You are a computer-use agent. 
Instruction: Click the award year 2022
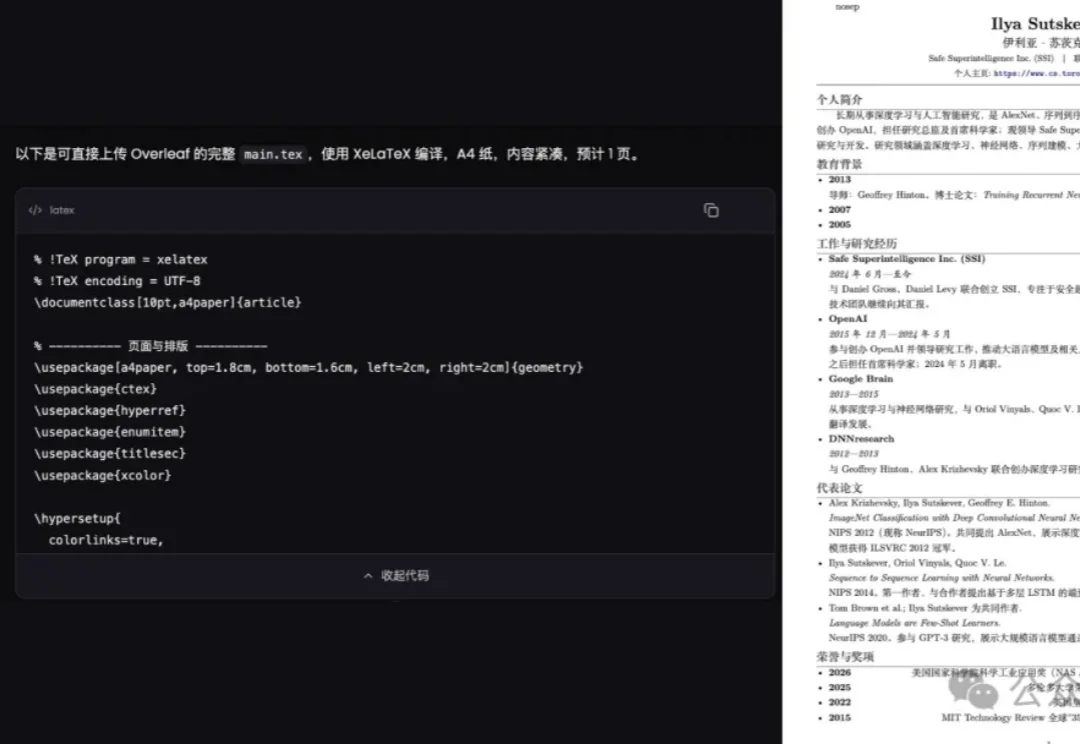840,703
